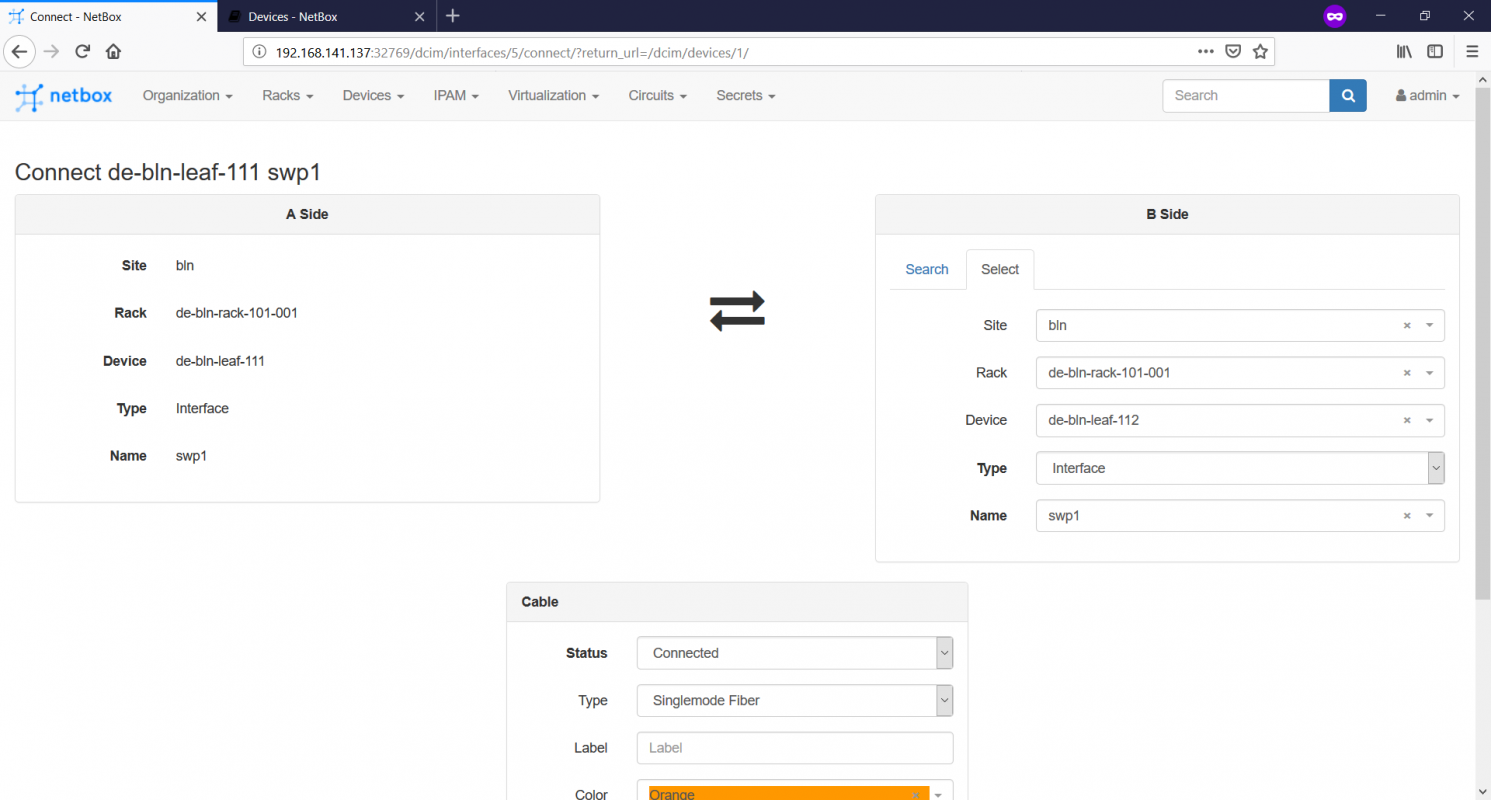The height and width of the screenshot is (800, 1491).
Task: Expand the Device dropdown showing de-bln-leaf-112
Action: pyautogui.click(x=1430, y=420)
